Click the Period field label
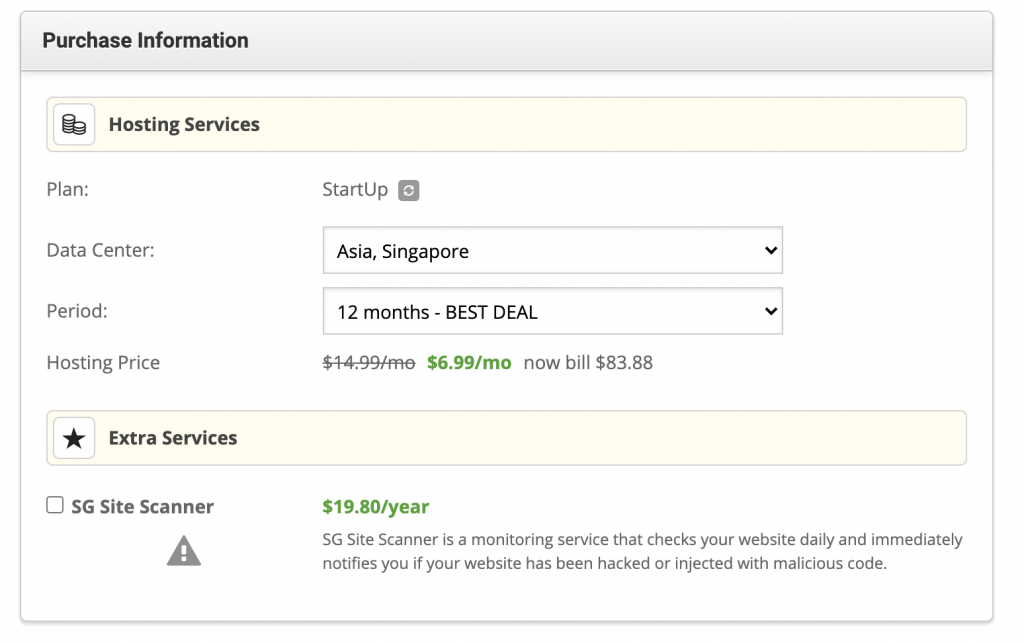The image size is (1024, 643). [x=77, y=311]
